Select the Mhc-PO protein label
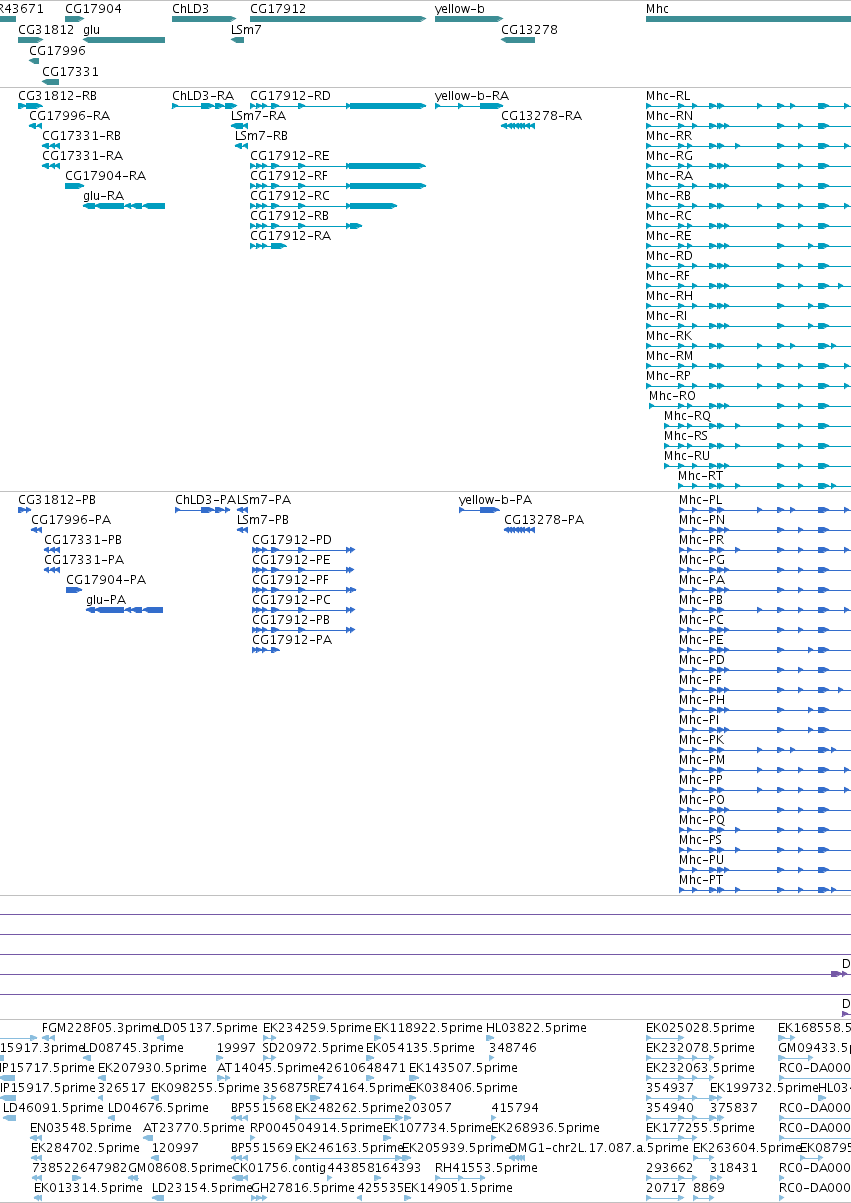The image size is (851, 1203). (702, 800)
